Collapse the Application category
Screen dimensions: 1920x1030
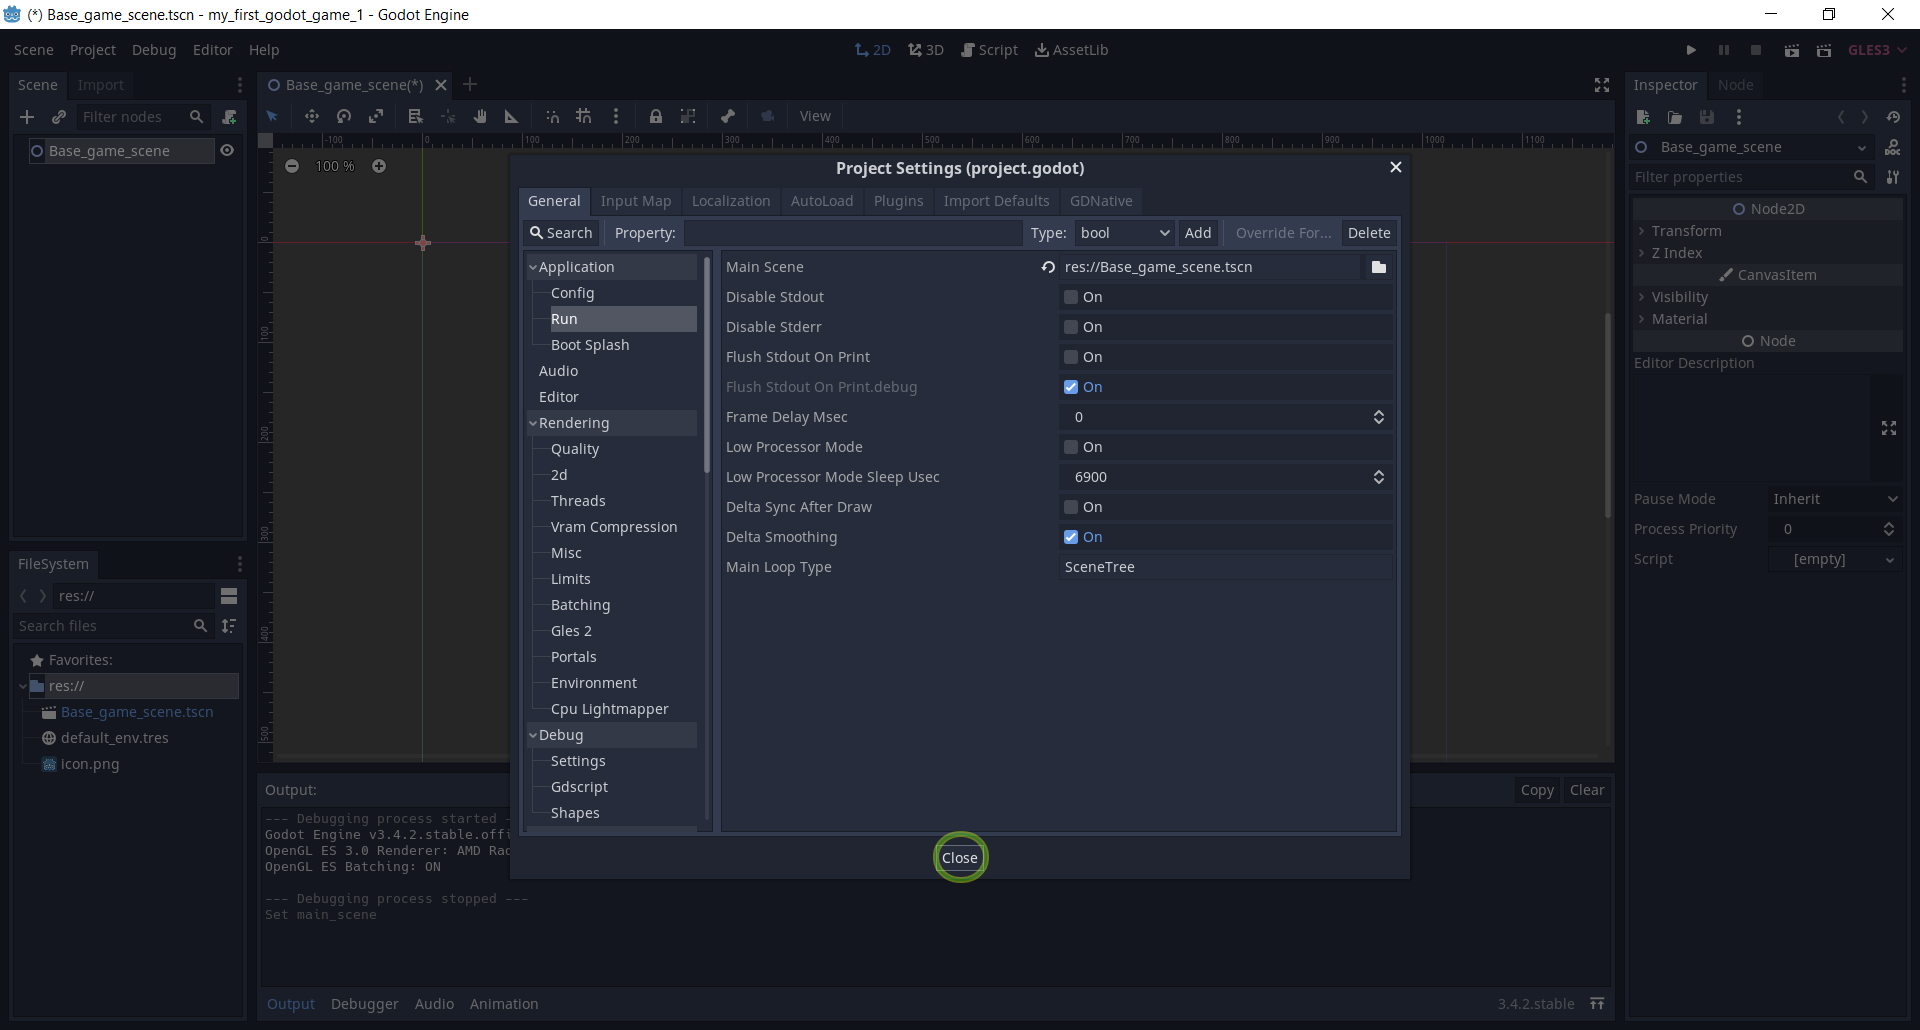[x=533, y=267]
